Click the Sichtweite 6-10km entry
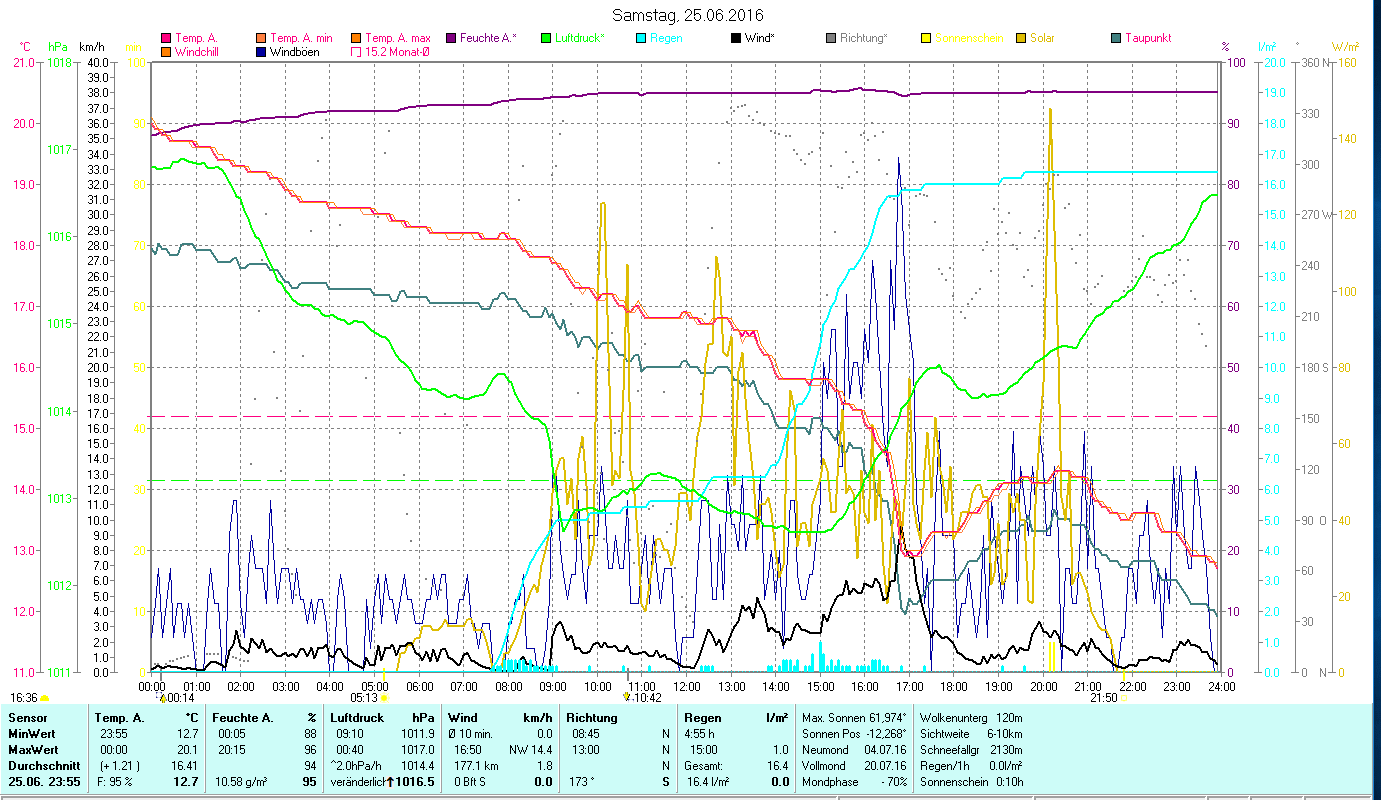1381x800 pixels. (x=970, y=734)
